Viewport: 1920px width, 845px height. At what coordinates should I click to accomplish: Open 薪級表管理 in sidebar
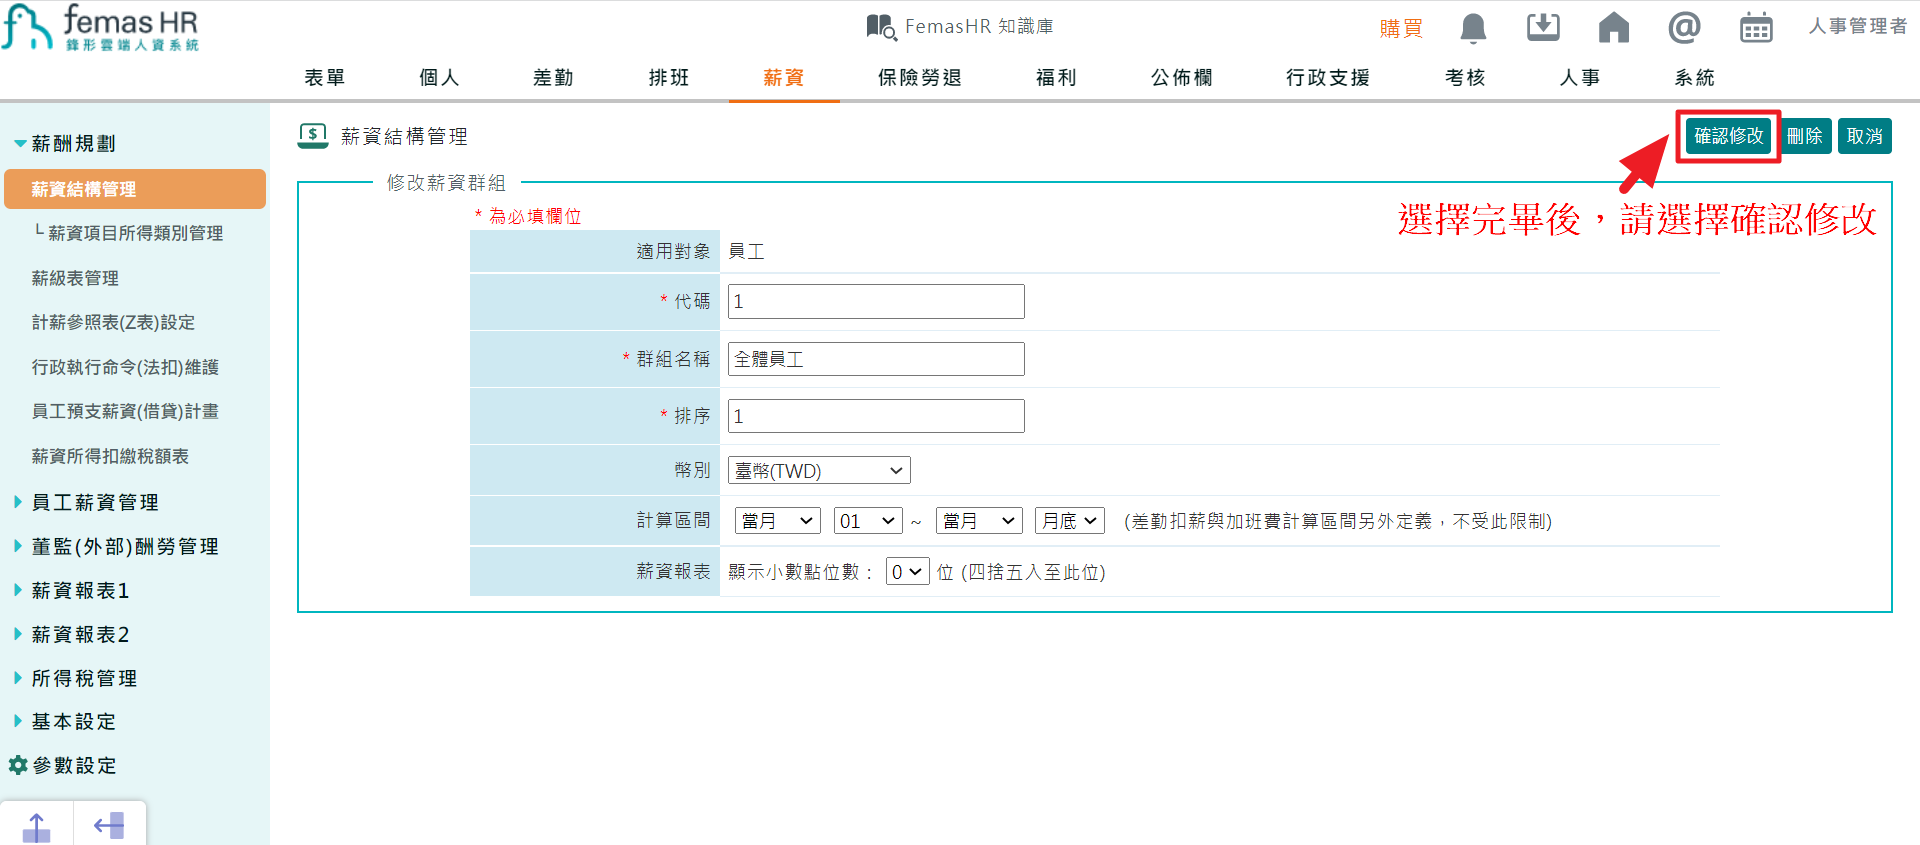(75, 278)
